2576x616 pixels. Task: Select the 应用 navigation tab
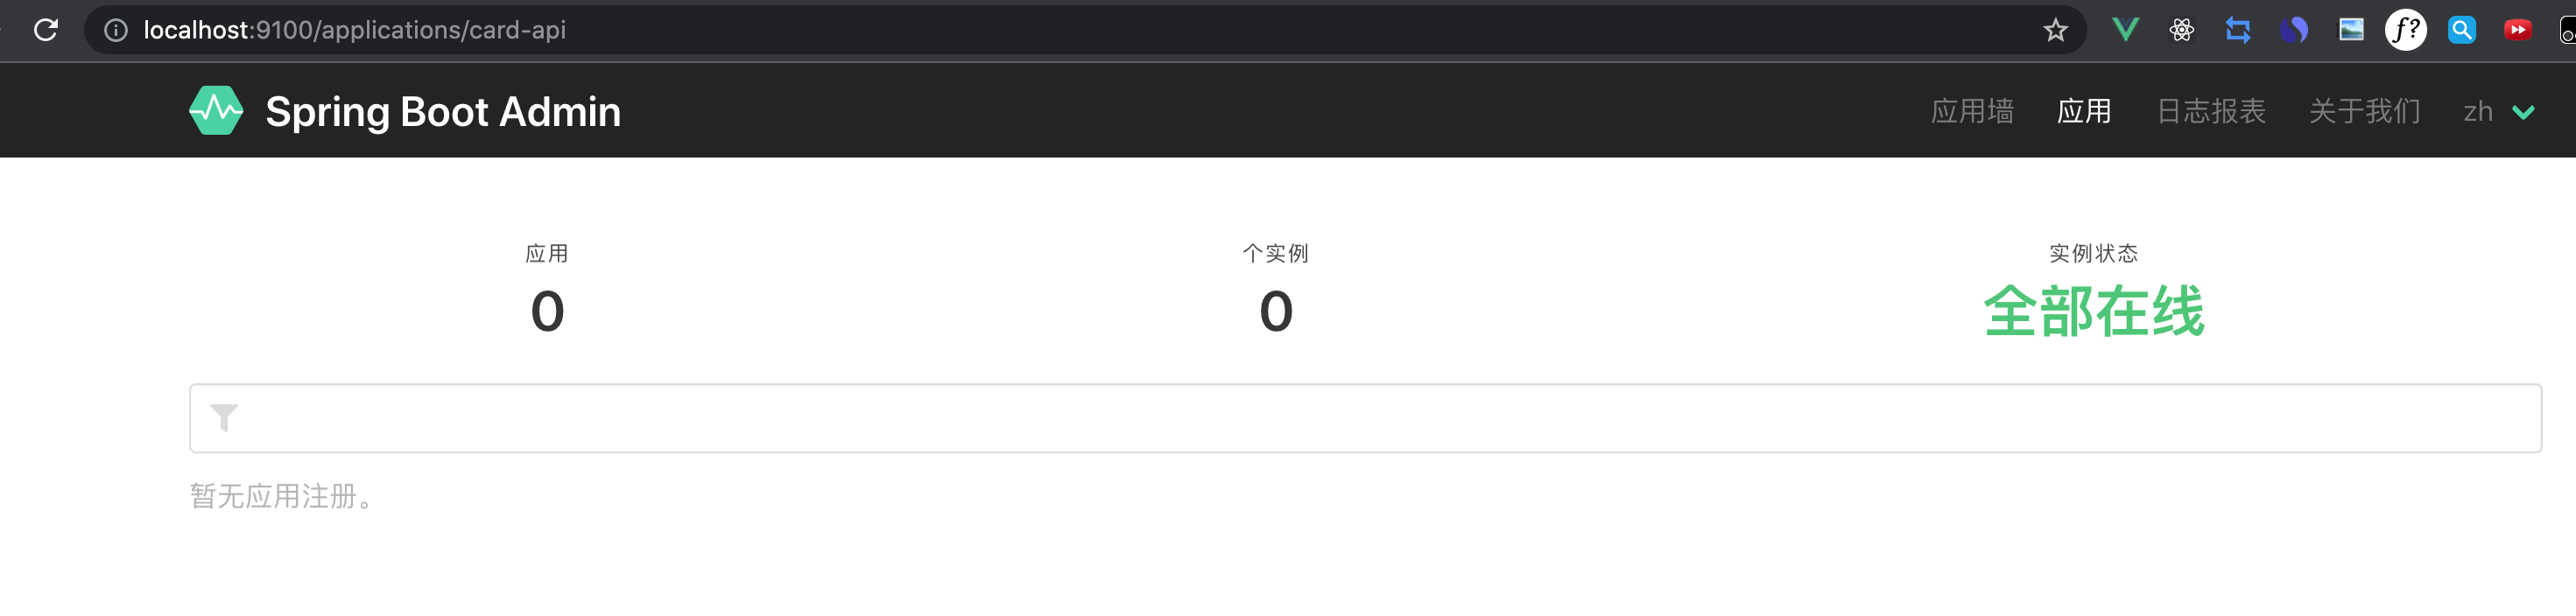pyautogui.click(x=2085, y=111)
